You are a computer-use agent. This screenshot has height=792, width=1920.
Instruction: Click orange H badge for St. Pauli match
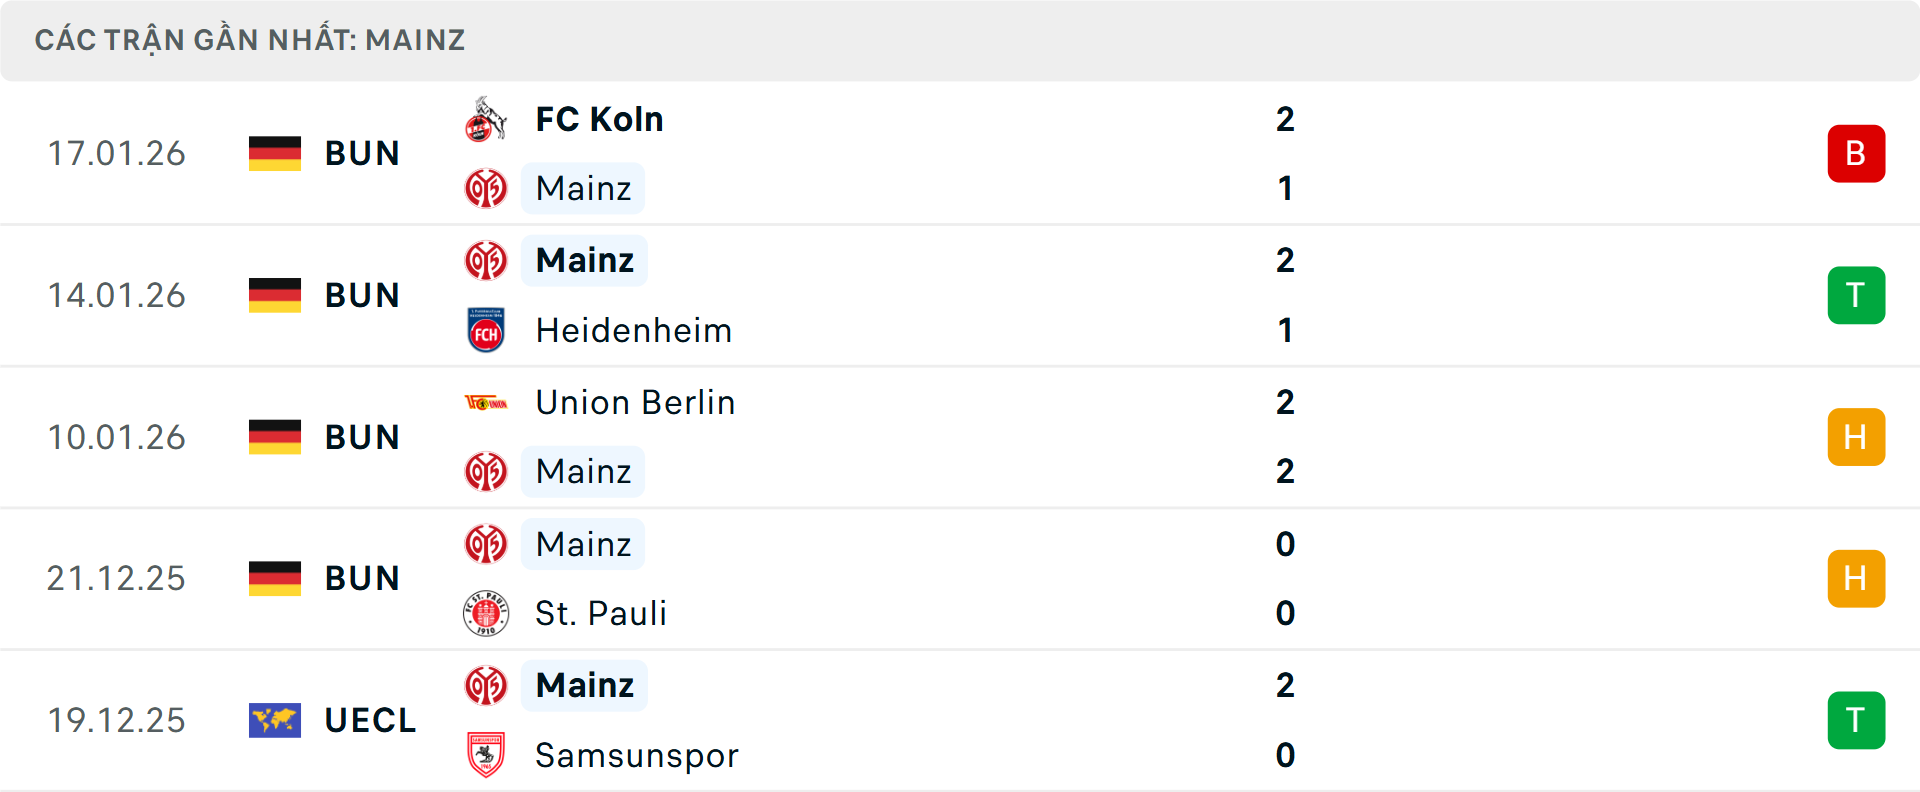click(1856, 579)
